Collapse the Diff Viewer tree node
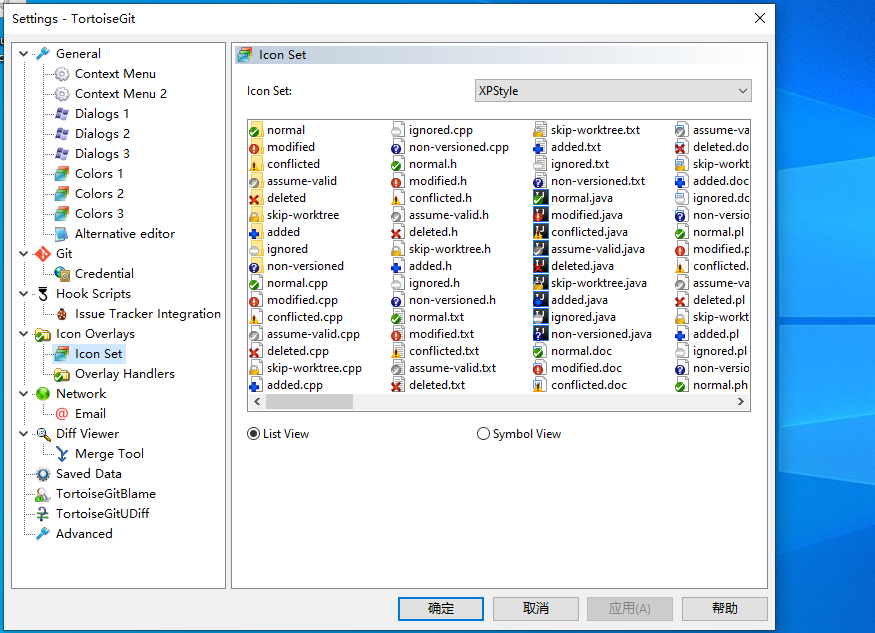The width and height of the screenshot is (875, 633). [x=23, y=434]
